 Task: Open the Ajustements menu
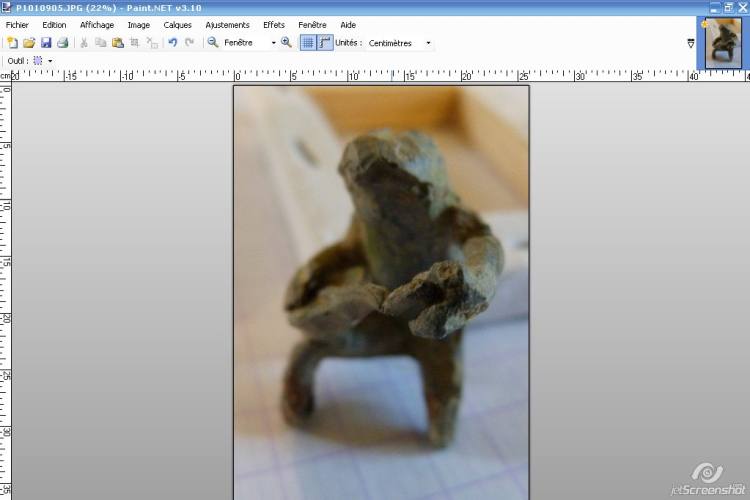(x=227, y=25)
